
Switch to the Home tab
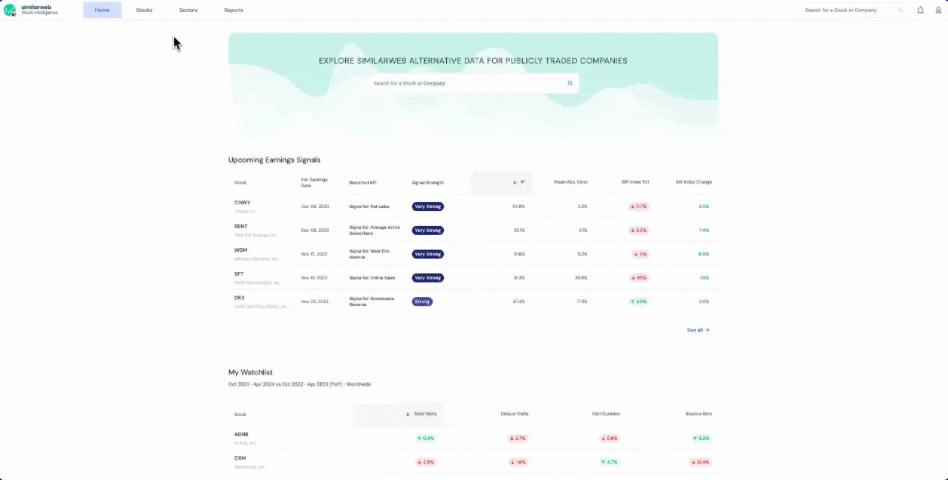click(102, 10)
